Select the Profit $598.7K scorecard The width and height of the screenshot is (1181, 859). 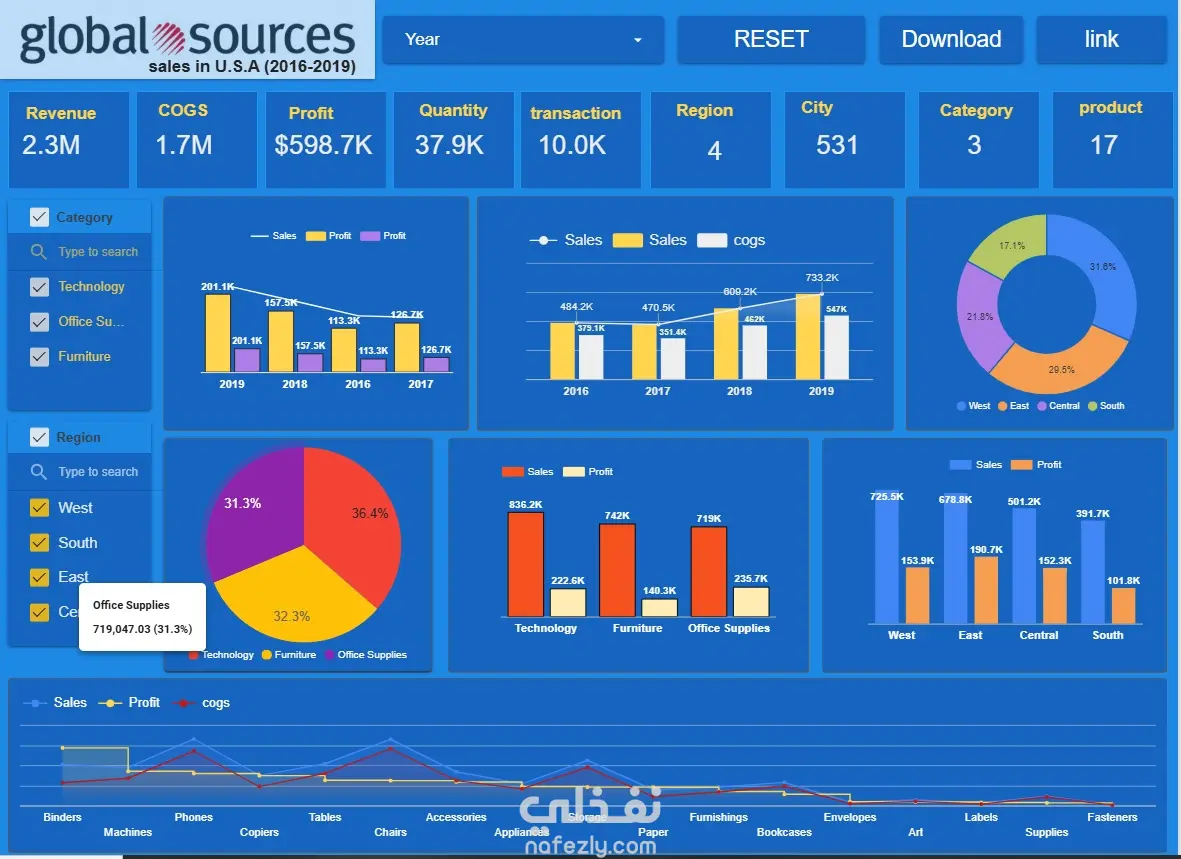tap(325, 139)
